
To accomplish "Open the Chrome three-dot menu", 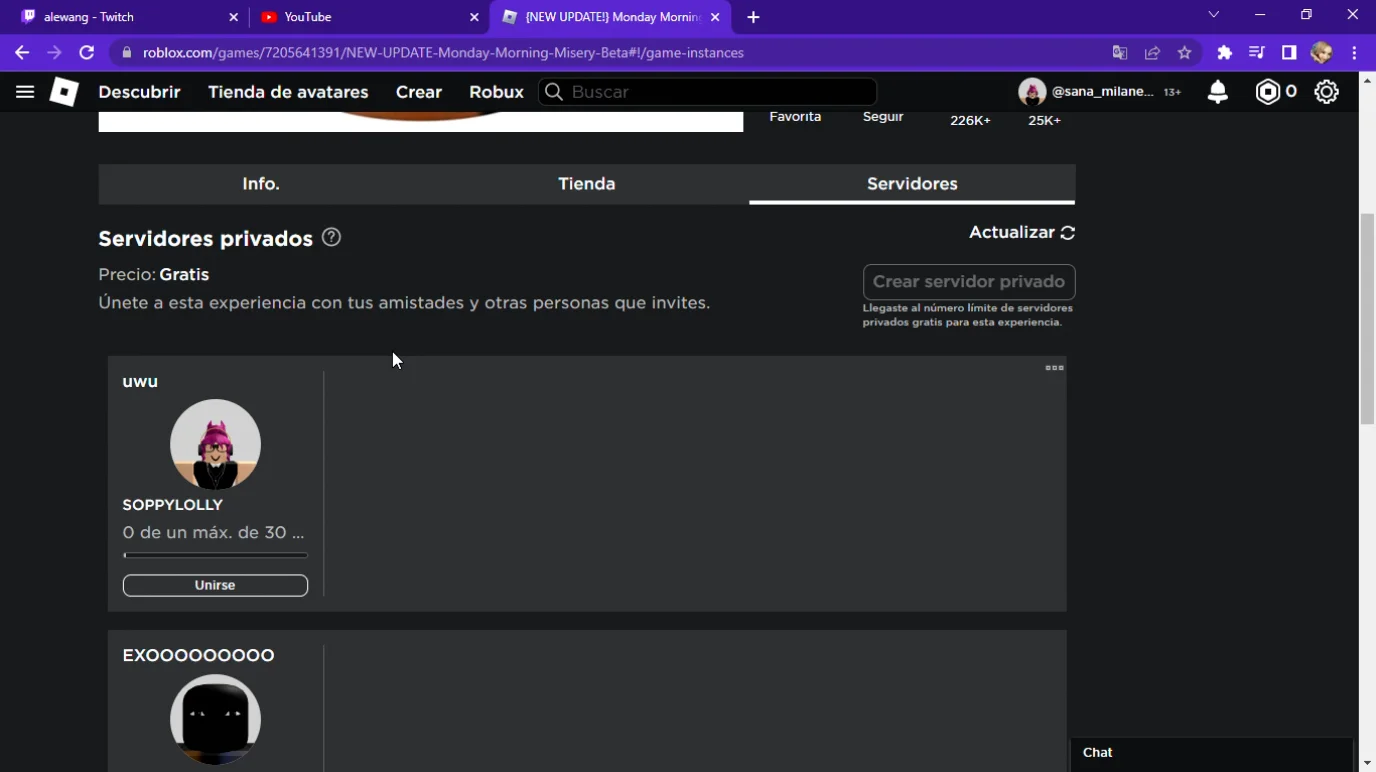I will (1354, 53).
